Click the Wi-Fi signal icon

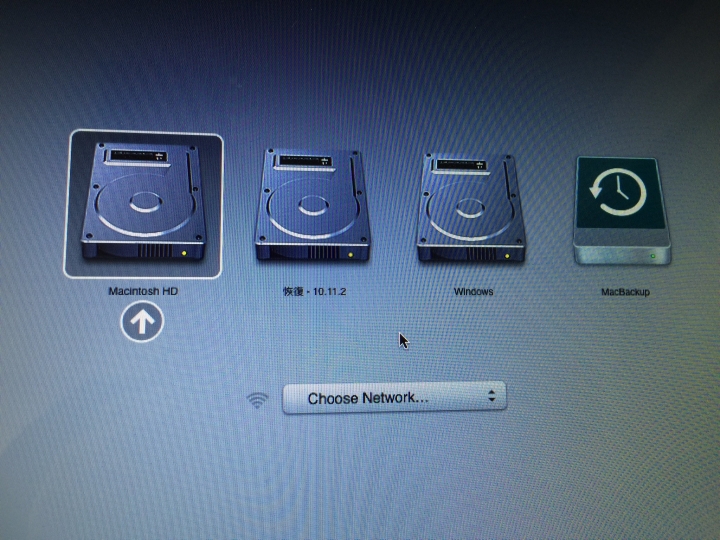pyautogui.click(x=258, y=400)
